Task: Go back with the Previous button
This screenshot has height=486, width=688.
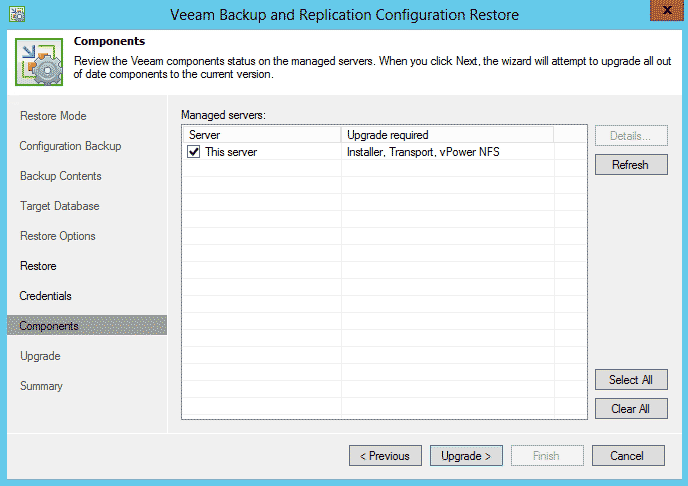Action: 385,456
